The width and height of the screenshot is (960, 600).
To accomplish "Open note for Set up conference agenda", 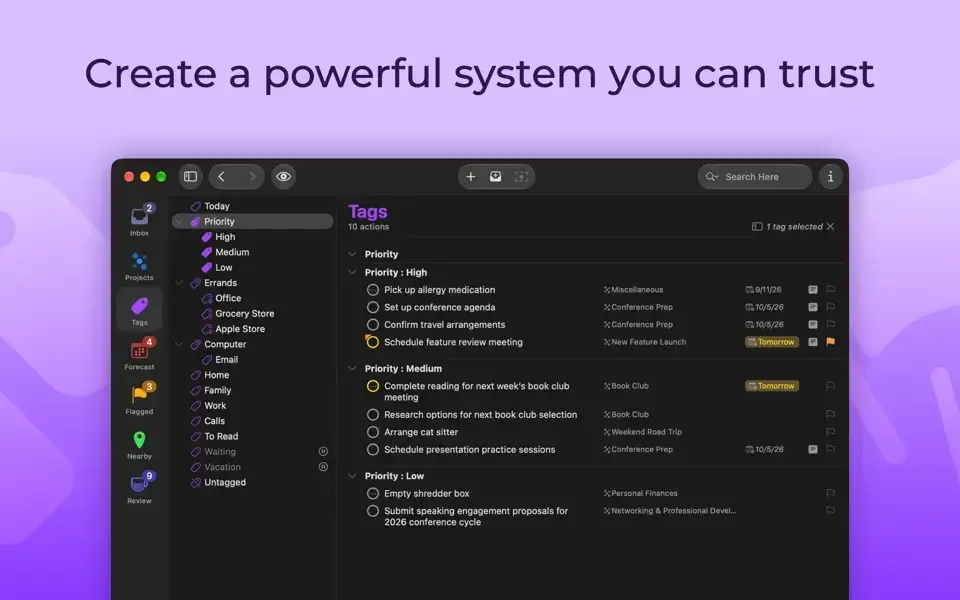I will (x=812, y=307).
